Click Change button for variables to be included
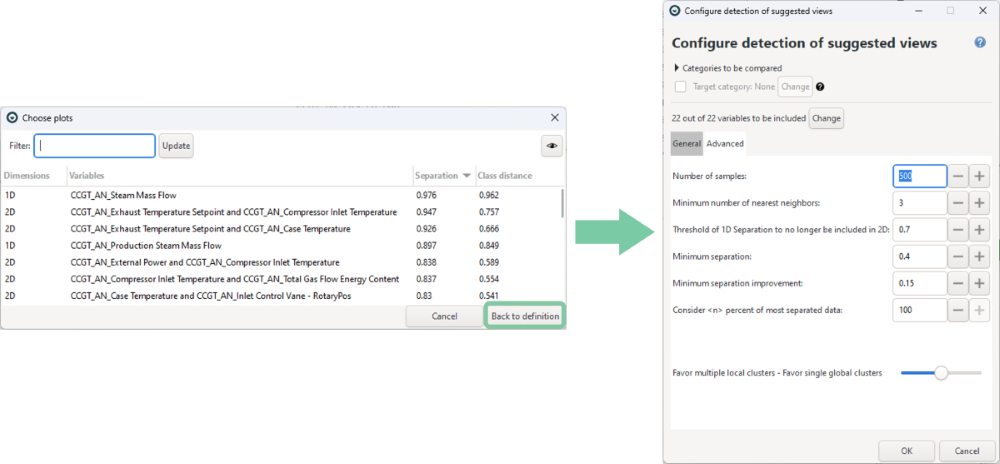 click(826, 118)
